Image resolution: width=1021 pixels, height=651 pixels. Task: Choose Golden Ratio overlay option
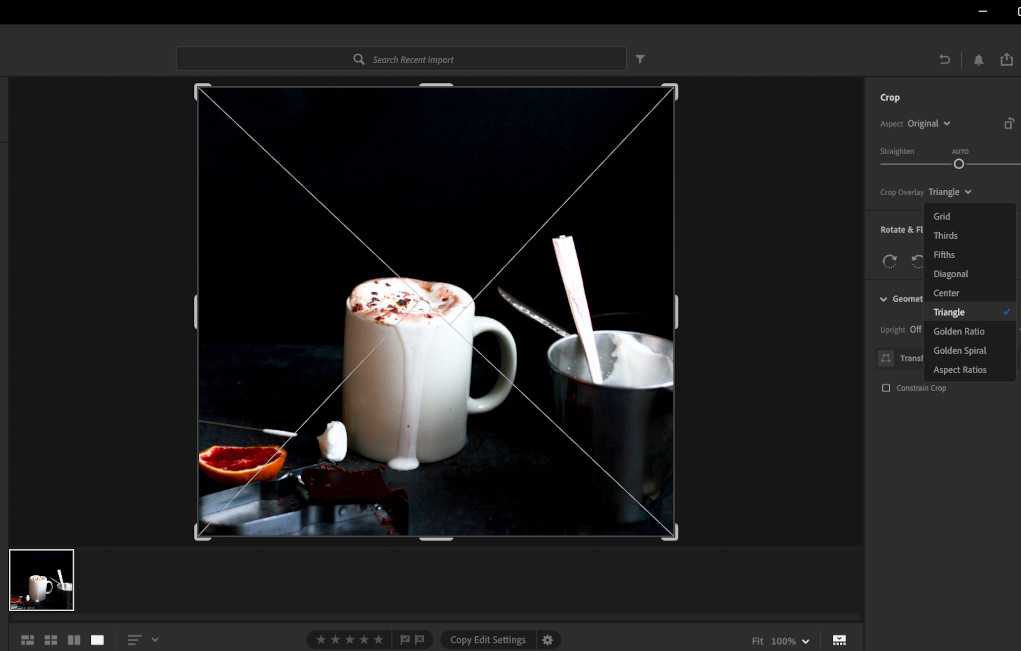coord(958,332)
